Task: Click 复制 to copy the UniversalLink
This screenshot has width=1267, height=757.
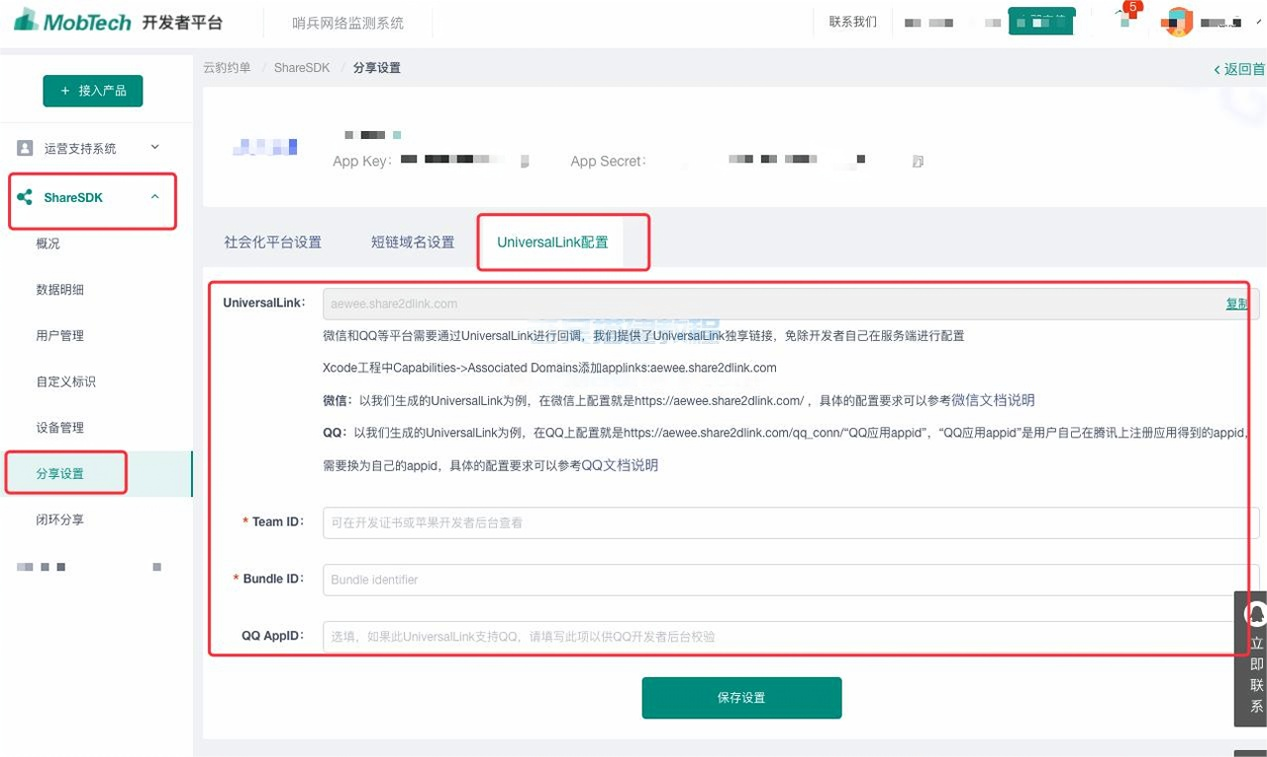Action: [1237, 304]
